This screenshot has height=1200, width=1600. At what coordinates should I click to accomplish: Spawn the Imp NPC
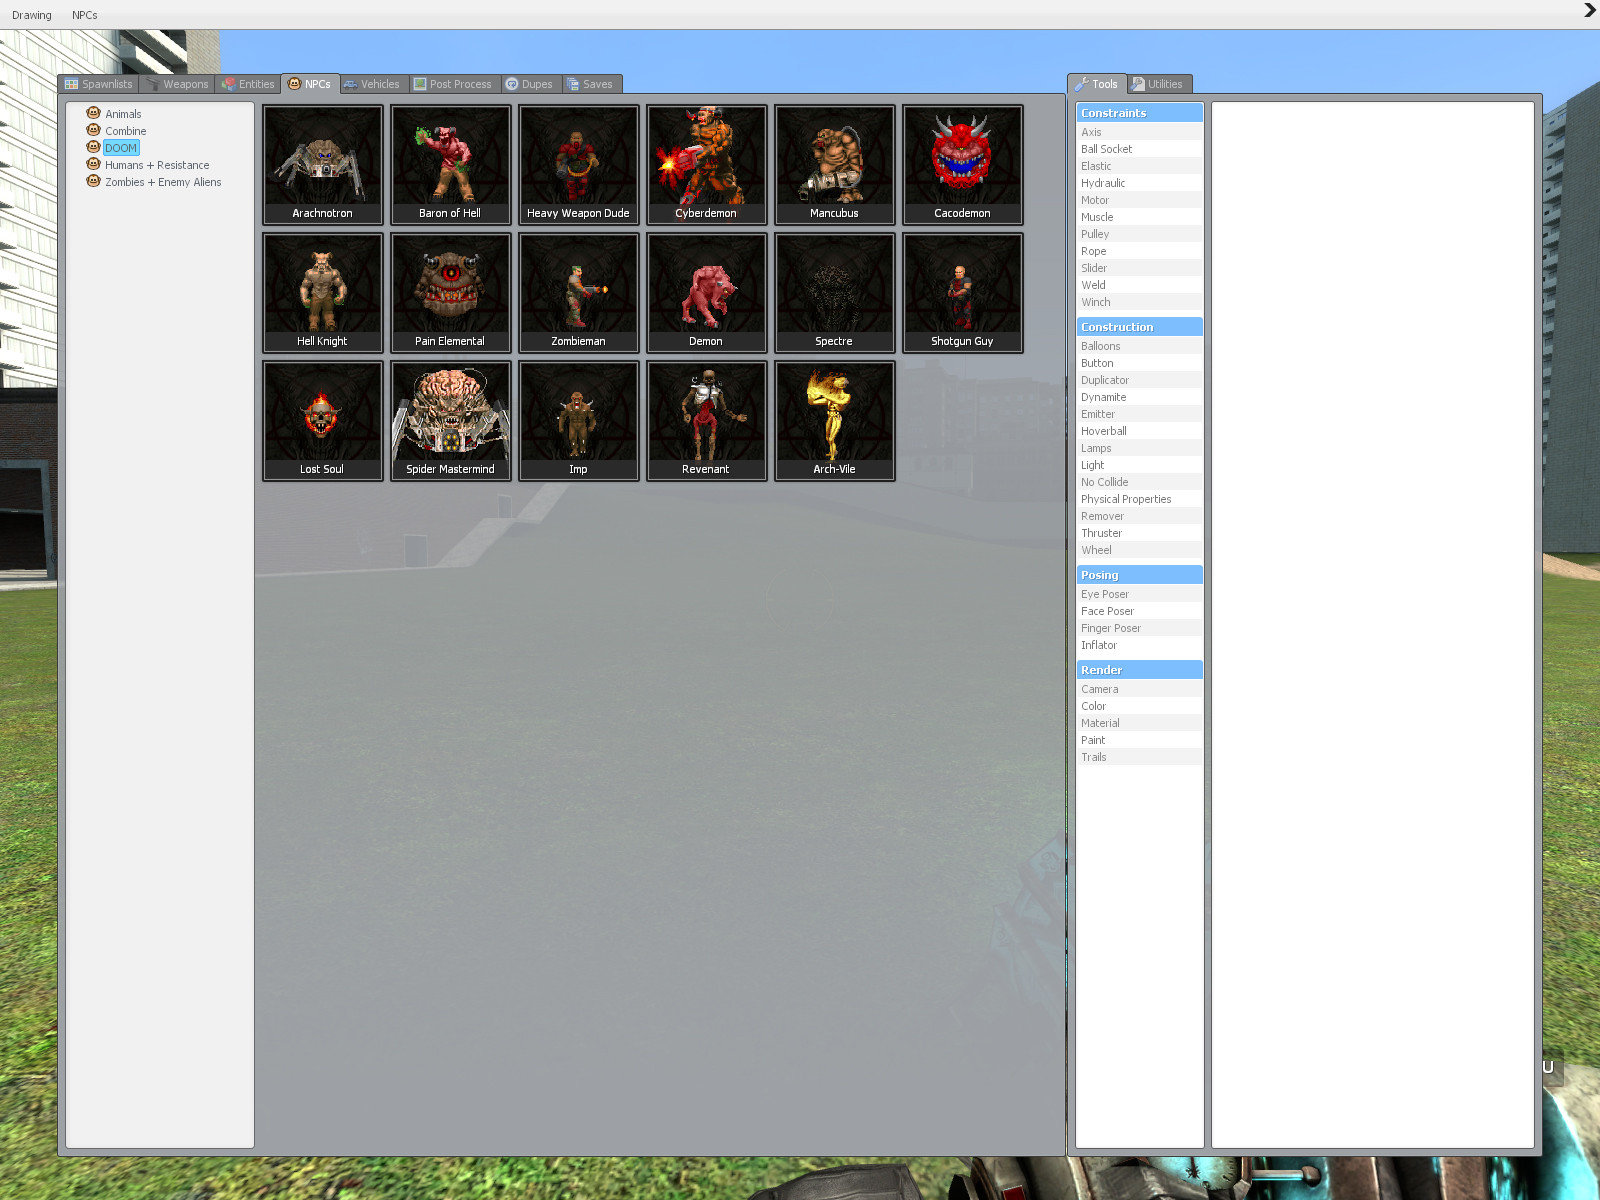[578, 421]
